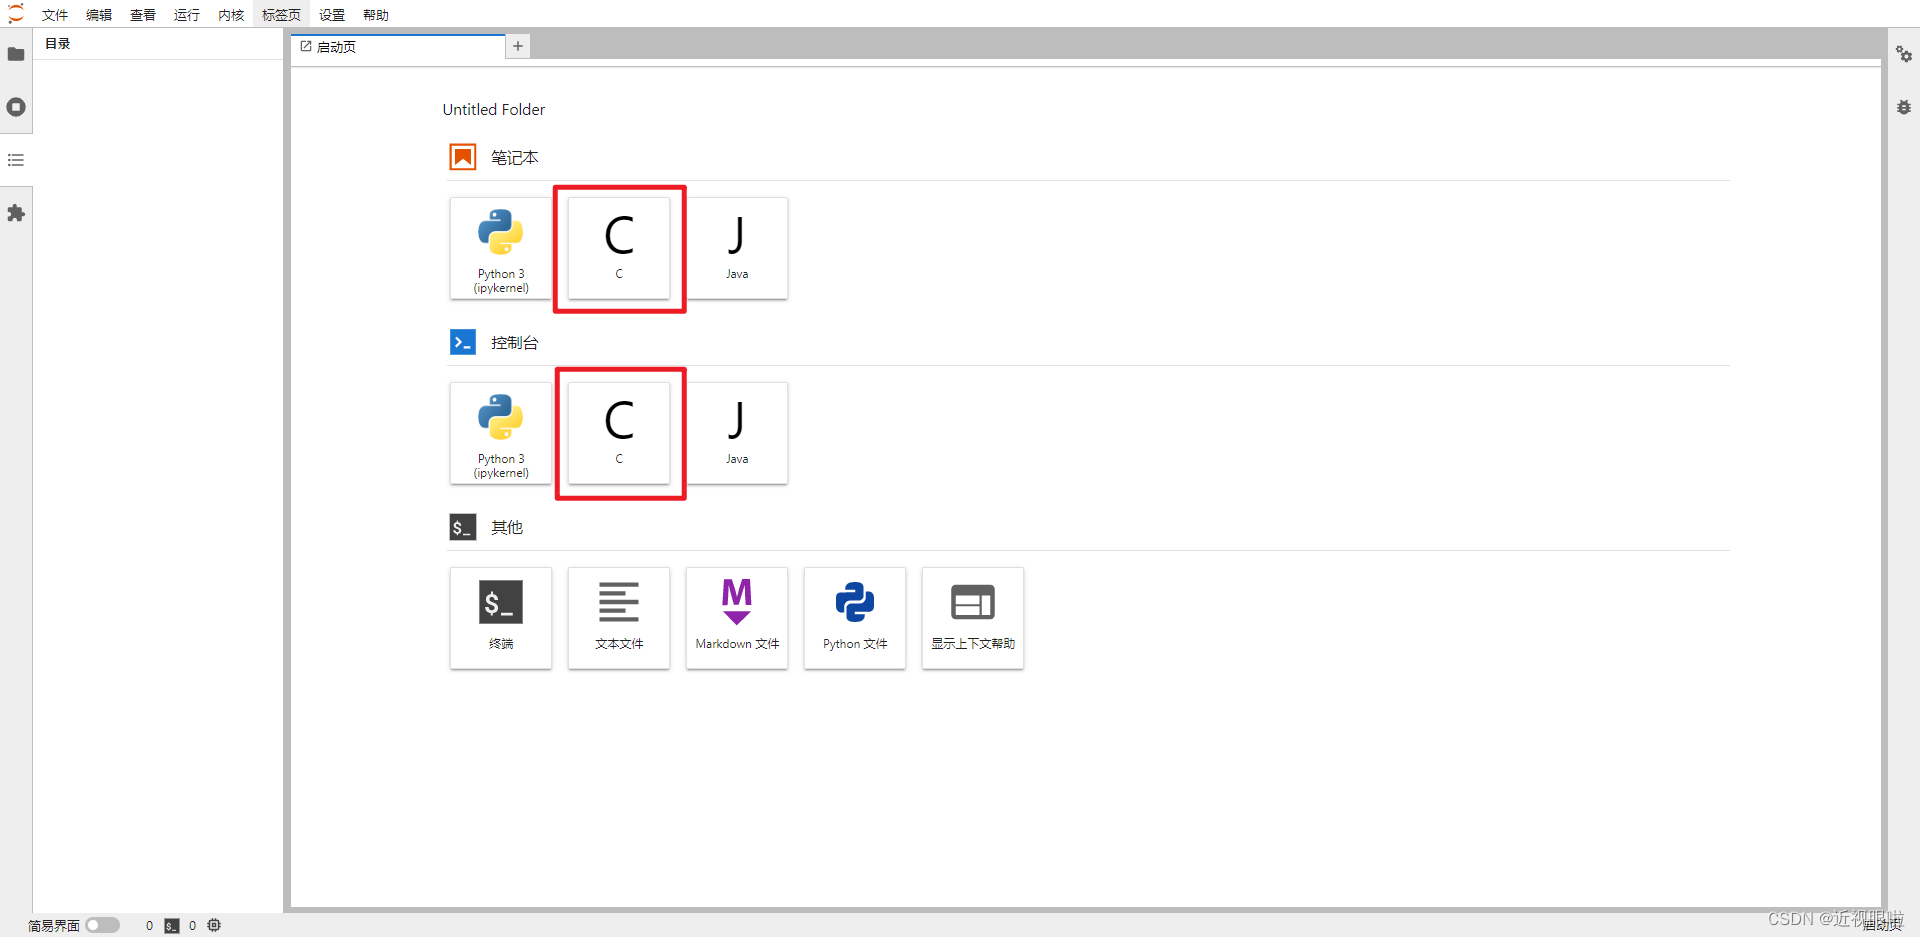Click the Jupyter logo icon
Image resolution: width=1920 pixels, height=937 pixels.
pos(16,14)
